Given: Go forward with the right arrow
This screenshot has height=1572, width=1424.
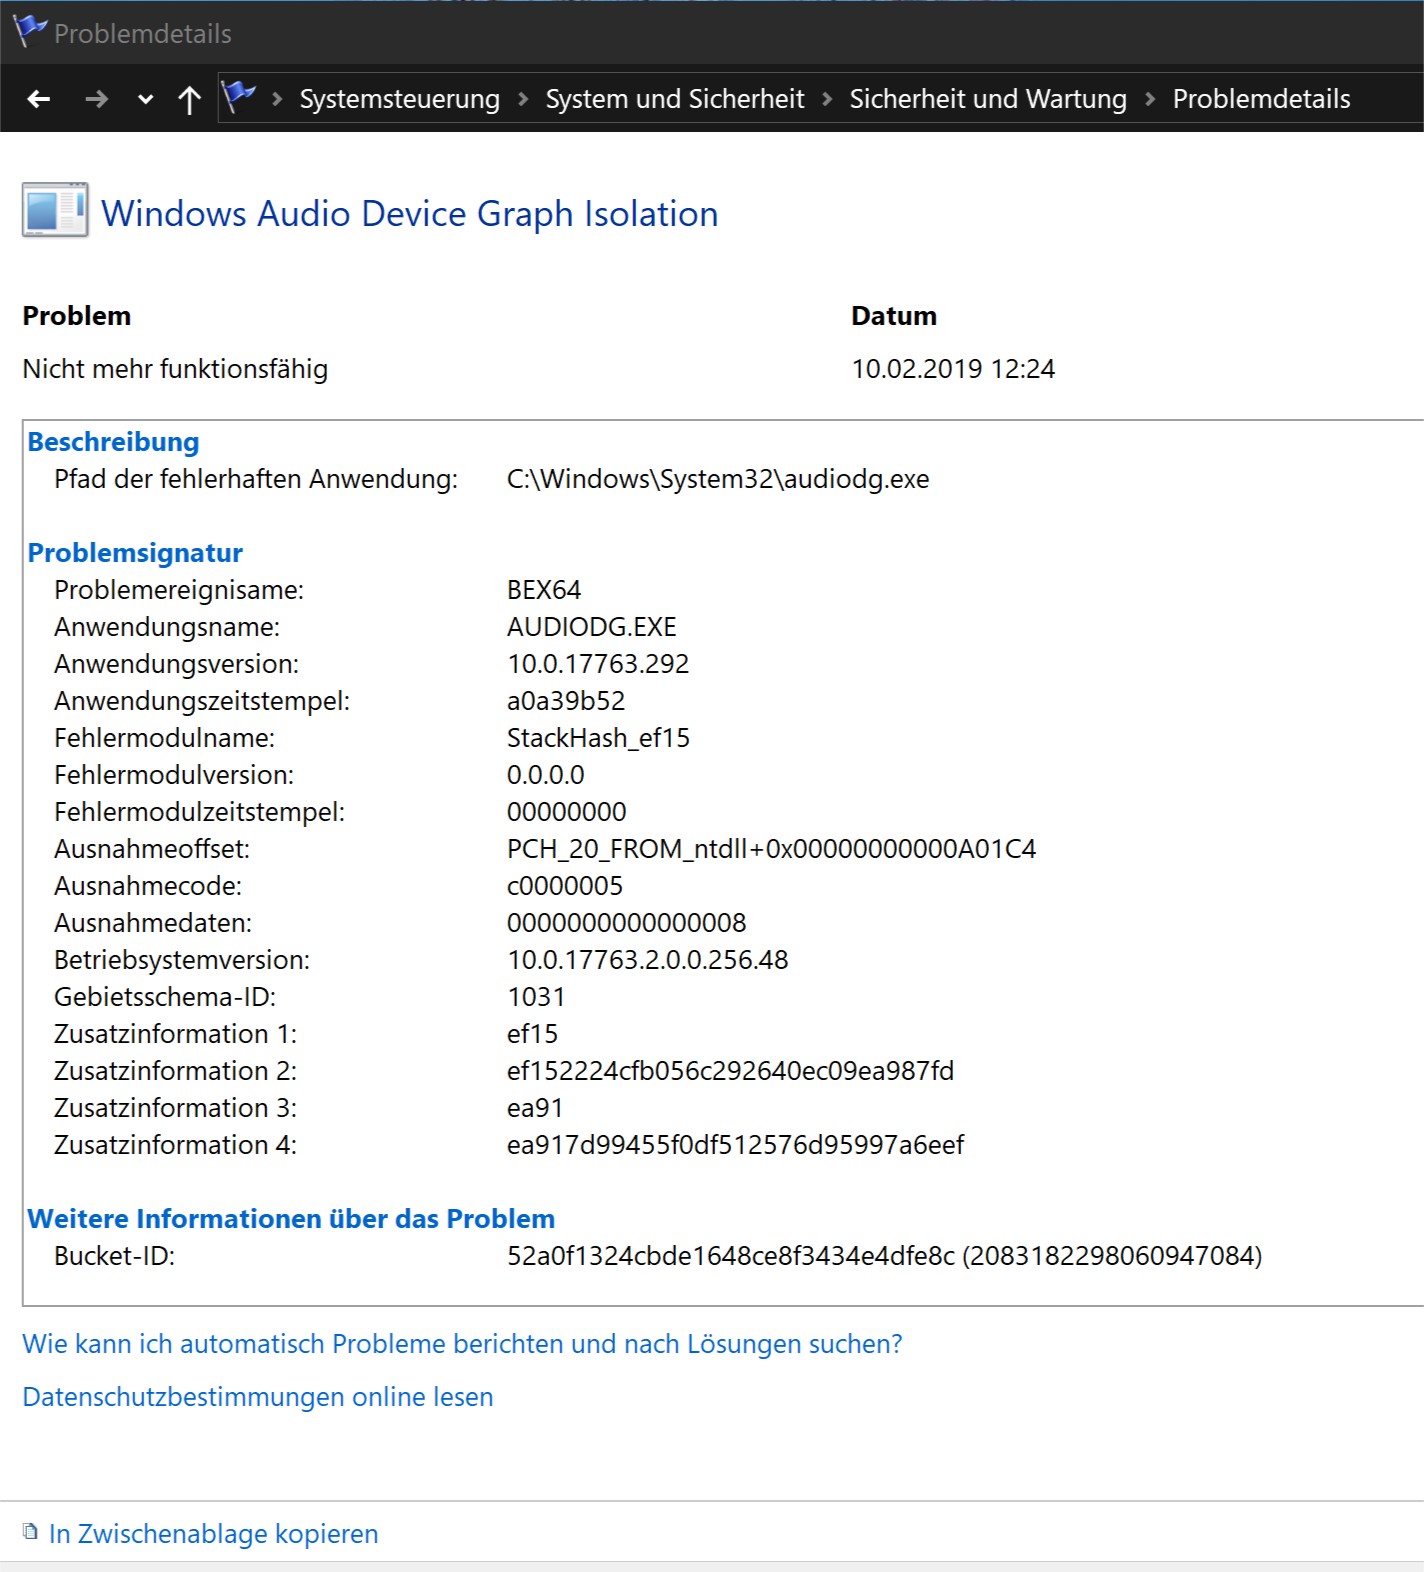Looking at the screenshot, I should coord(96,99).
